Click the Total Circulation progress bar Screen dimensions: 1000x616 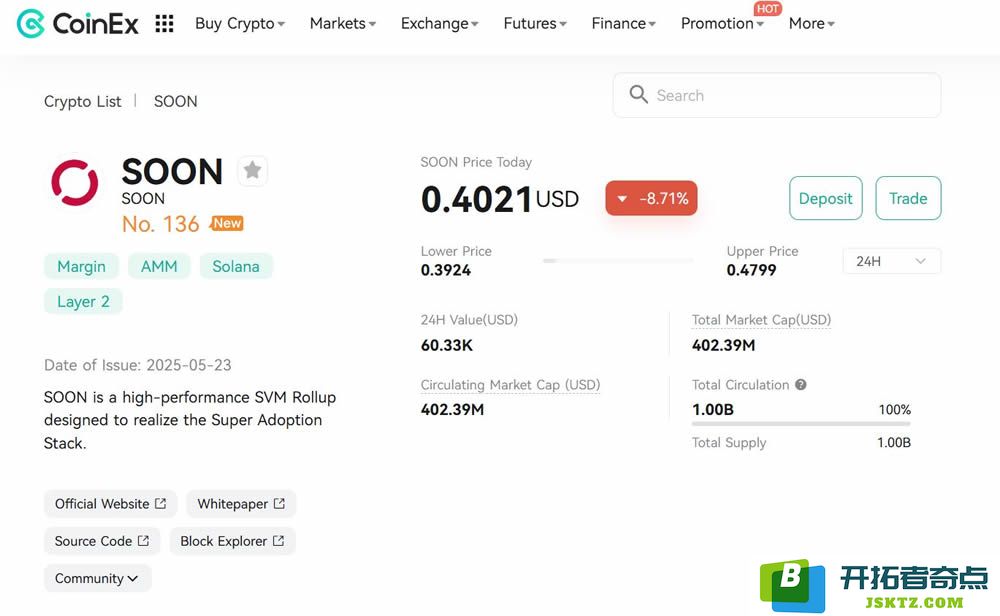coord(801,423)
